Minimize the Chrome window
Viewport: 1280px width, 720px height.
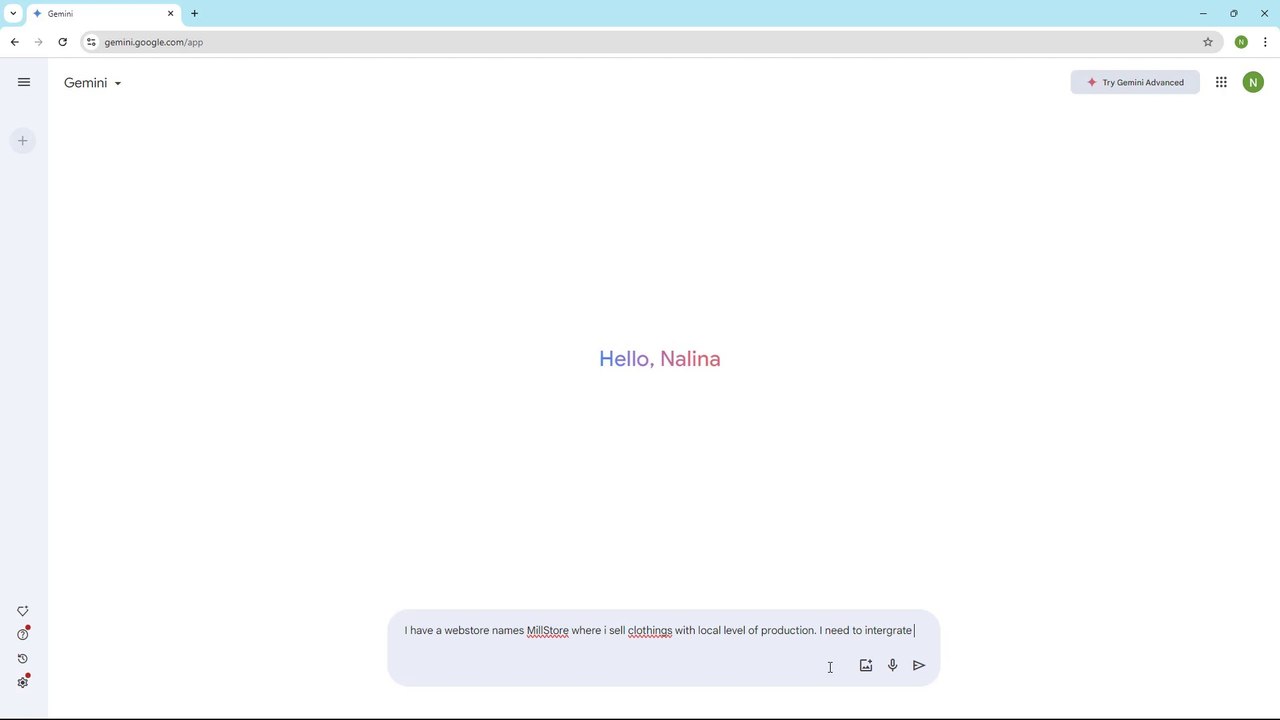[1203, 14]
